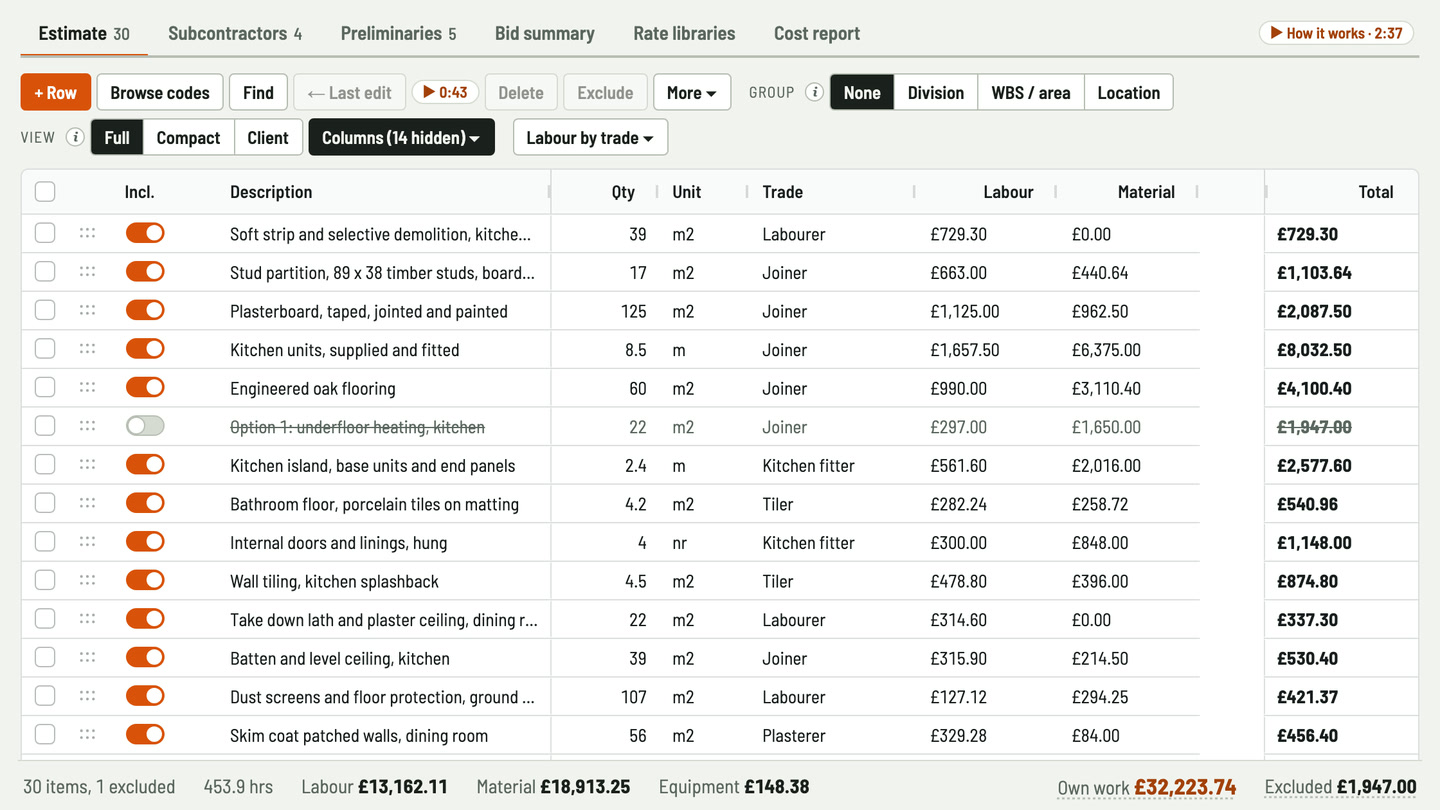This screenshot has width=1440, height=810.
Task: Switch to the Subcontractors tab
Action: 235,33
